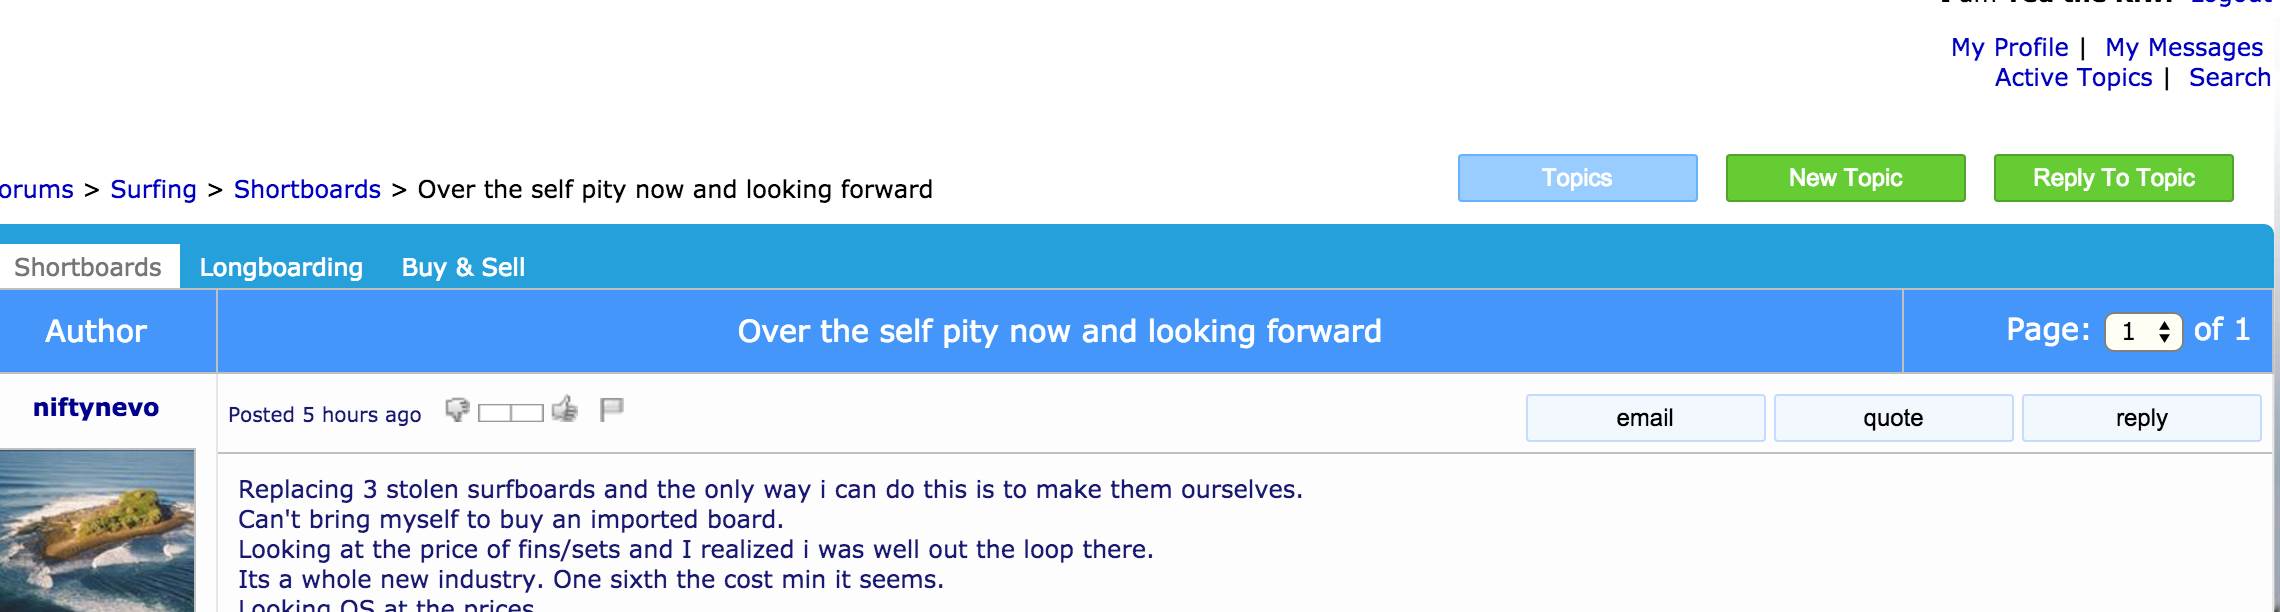Viewport: 2280px width, 612px height.
Task: Open the My Profile link
Action: (x=2009, y=48)
